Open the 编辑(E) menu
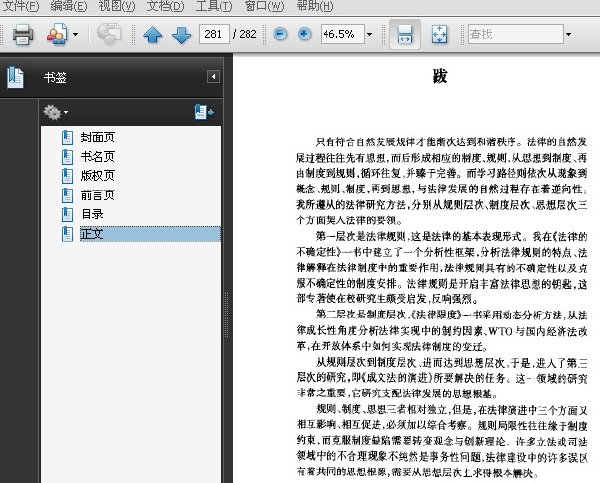Screen dimensions: 600x483 pos(69,6)
